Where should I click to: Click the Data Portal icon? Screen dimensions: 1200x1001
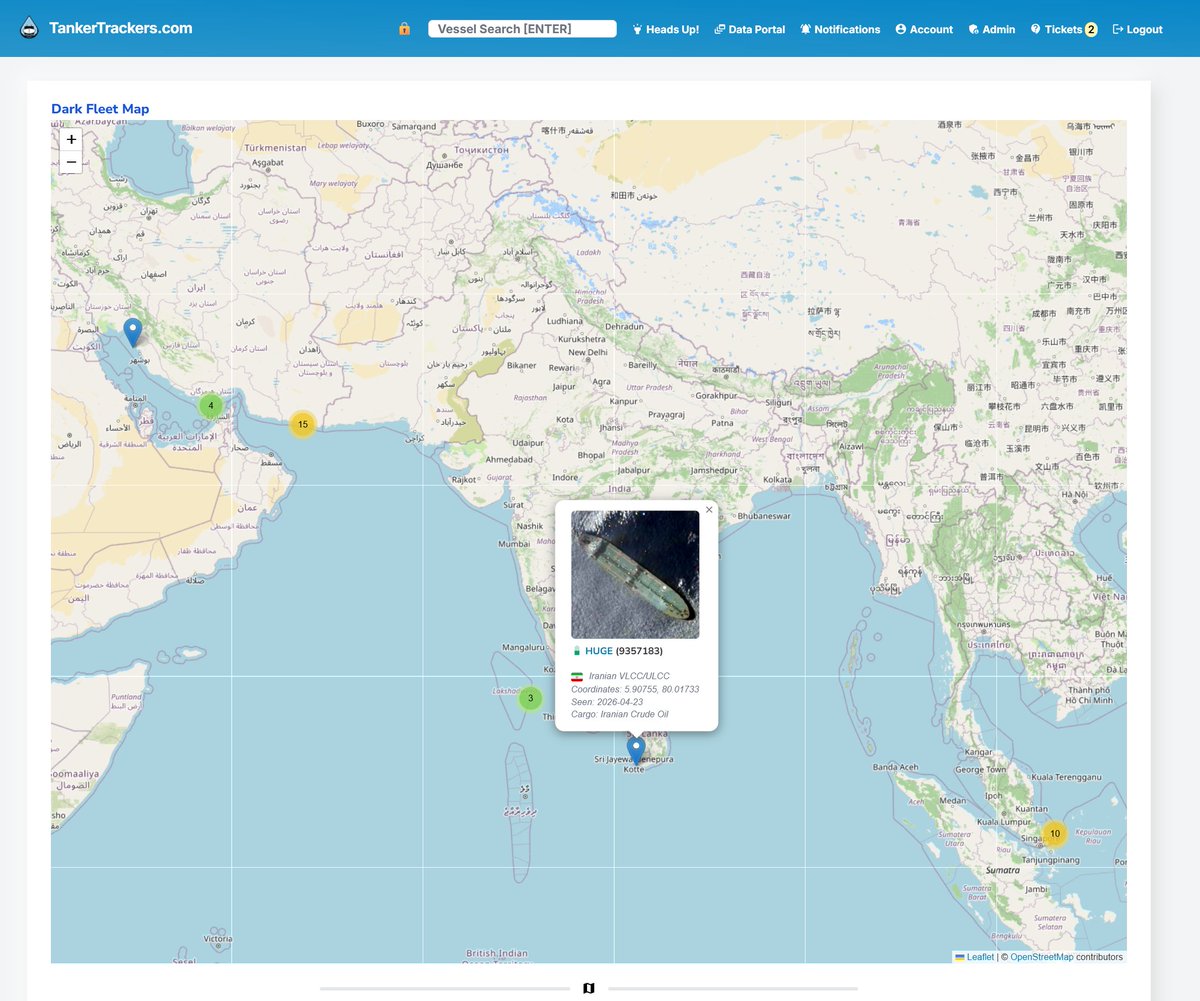pyautogui.click(x=718, y=29)
